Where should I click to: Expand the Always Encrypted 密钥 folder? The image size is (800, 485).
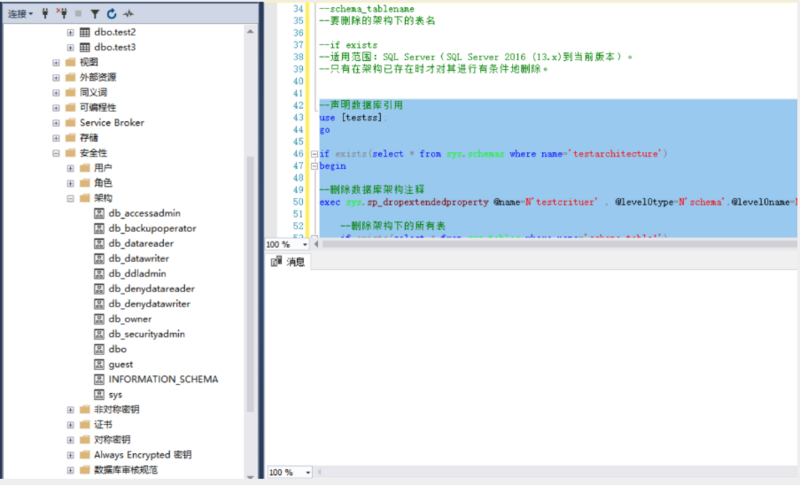pos(70,455)
